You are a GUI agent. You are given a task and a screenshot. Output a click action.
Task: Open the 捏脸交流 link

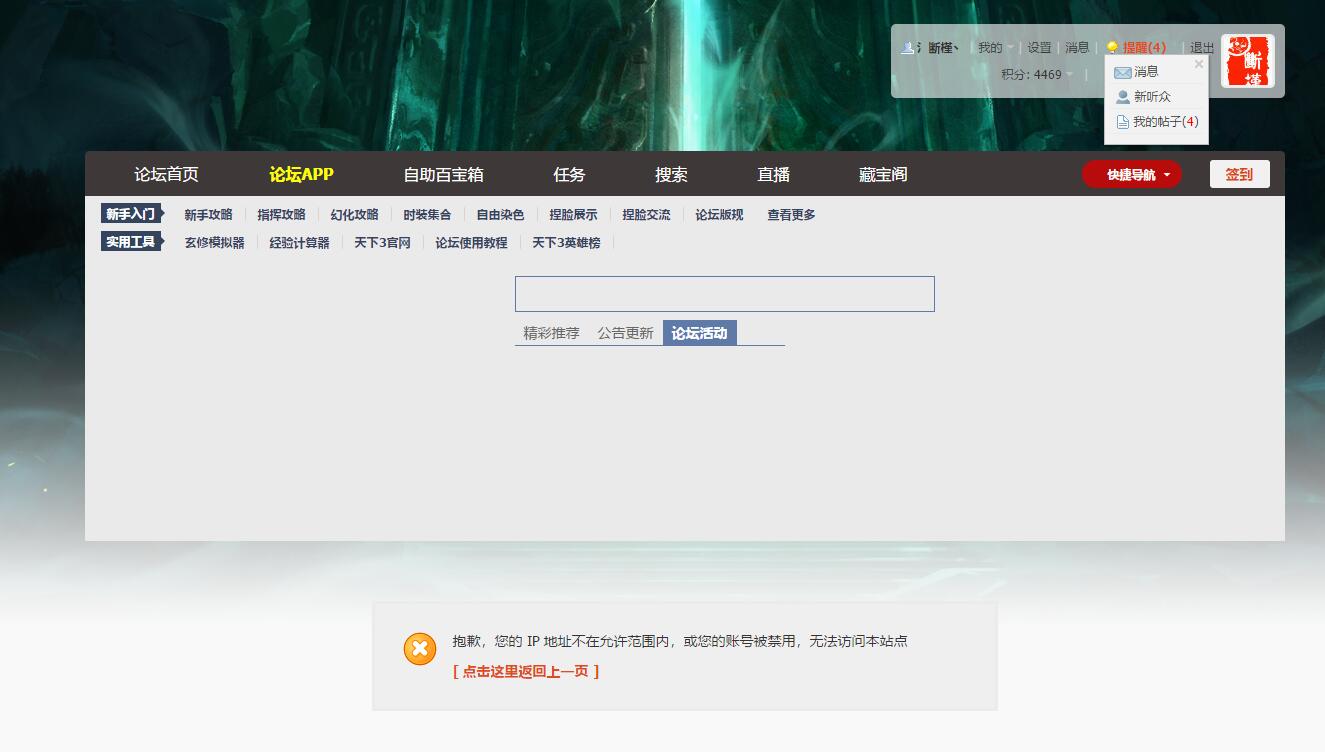coord(646,215)
